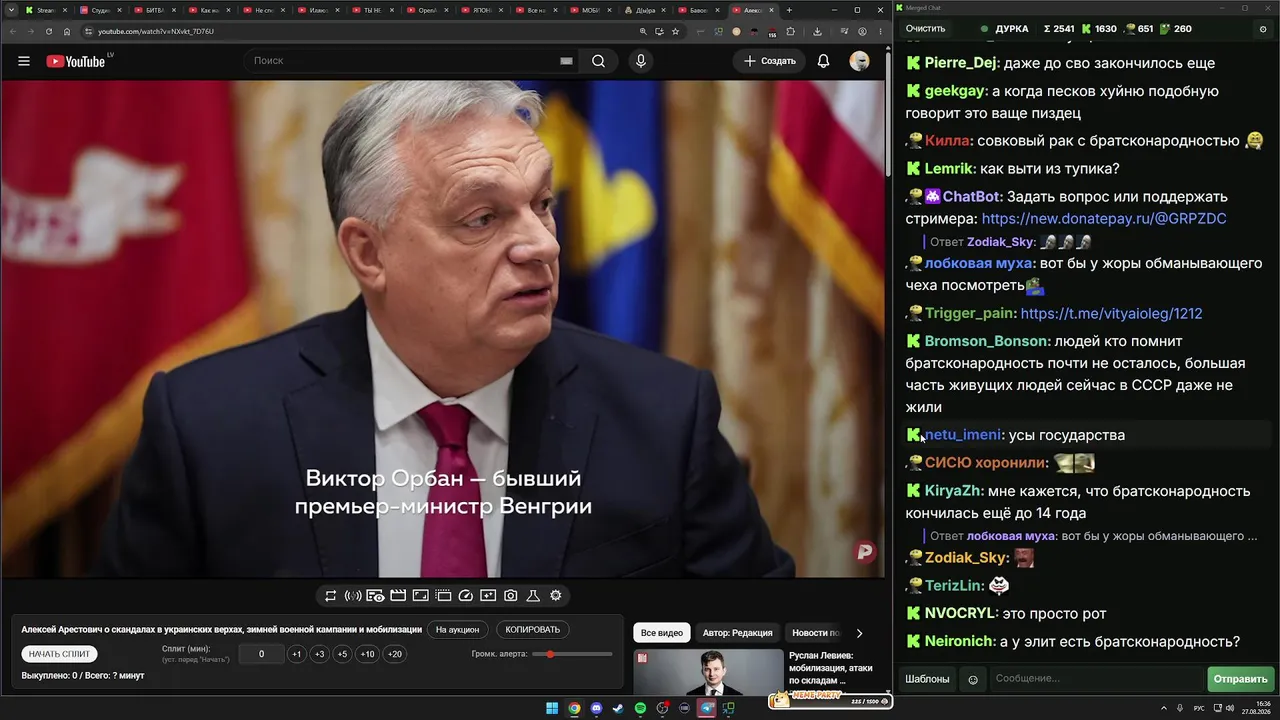Open YouTube notifications bell
Viewport: 1280px width, 720px height.
pos(823,61)
